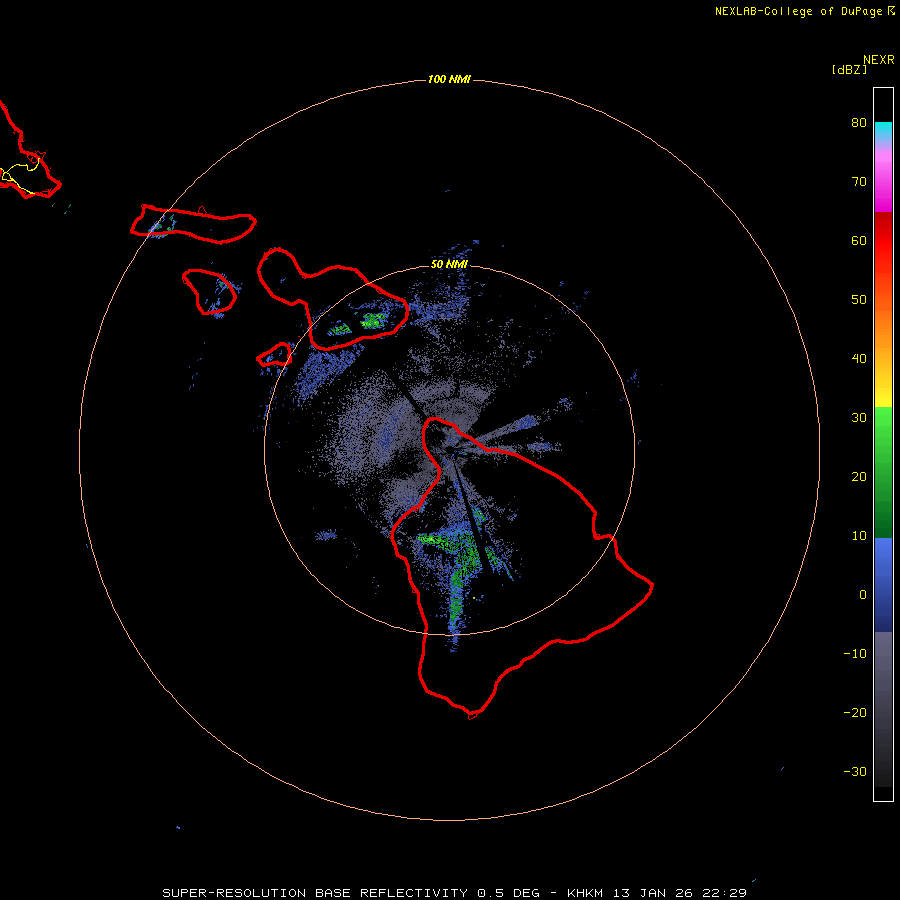The height and width of the screenshot is (900, 900).
Task: Click the 70 dBZ scale value
Action: pyautogui.click(x=859, y=181)
